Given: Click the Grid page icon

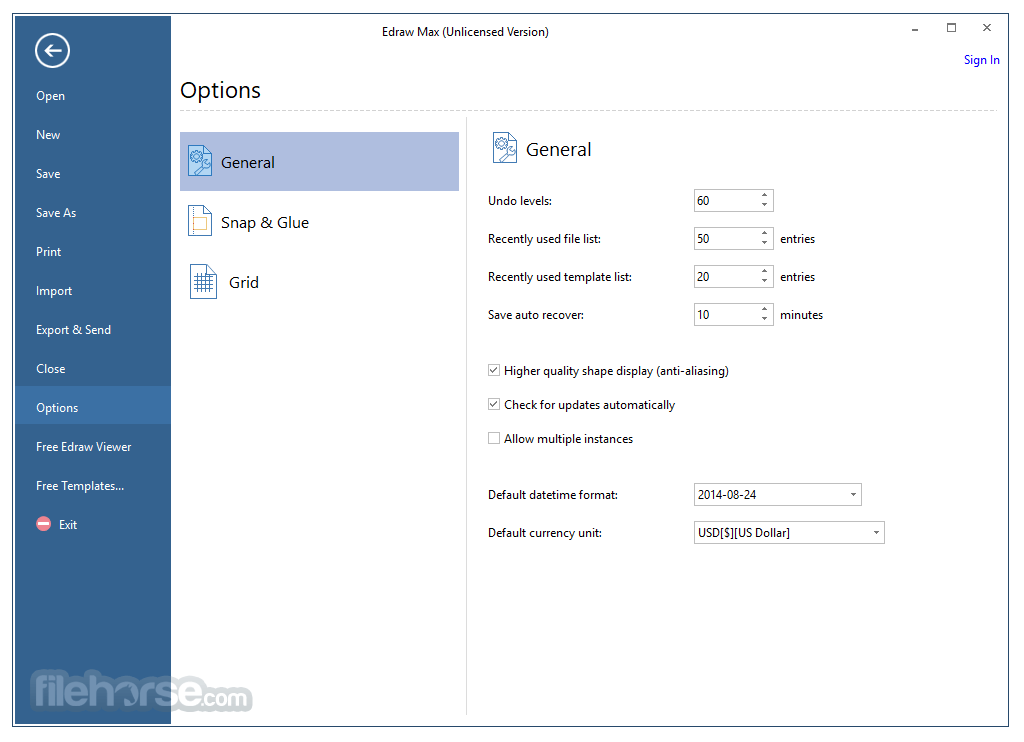Looking at the screenshot, I should [x=203, y=282].
